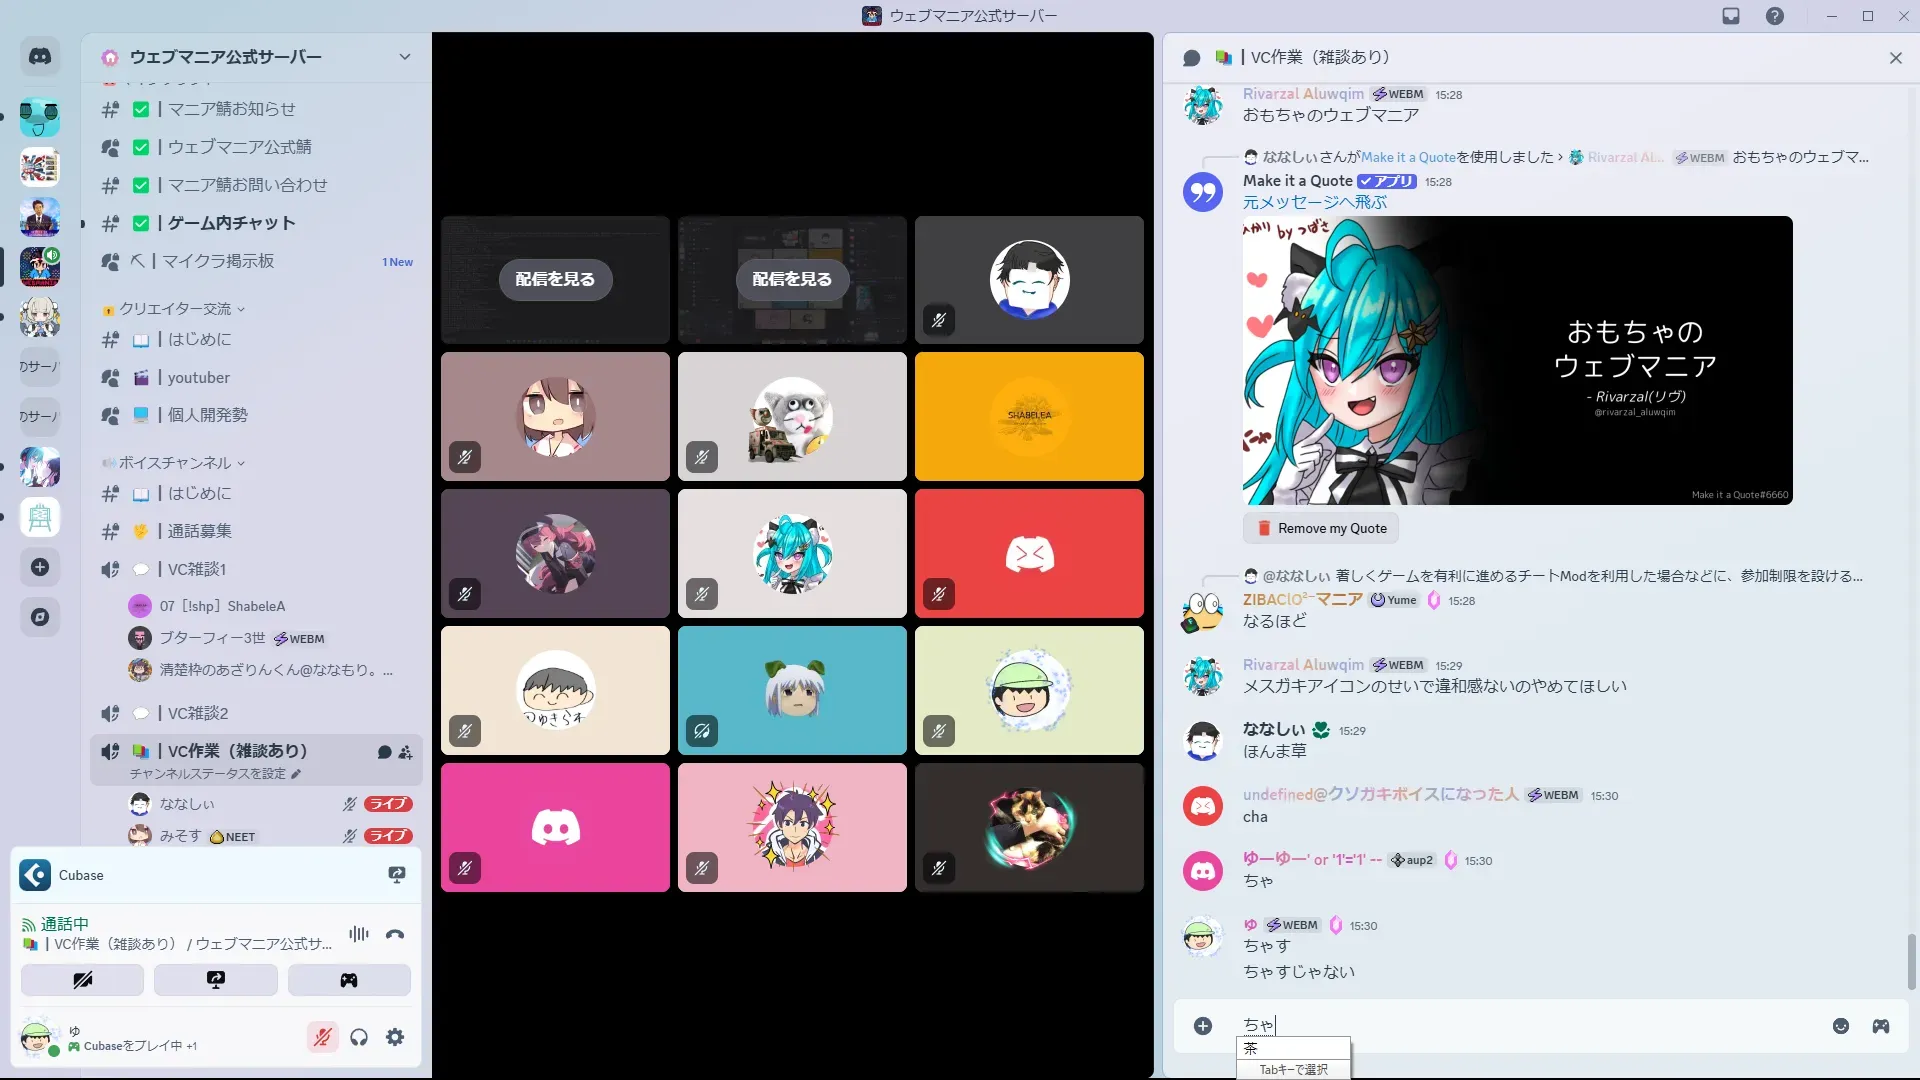Disconnect from voice call with hang-up icon
The width and height of the screenshot is (1920, 1080).
[x=395, y=935]
